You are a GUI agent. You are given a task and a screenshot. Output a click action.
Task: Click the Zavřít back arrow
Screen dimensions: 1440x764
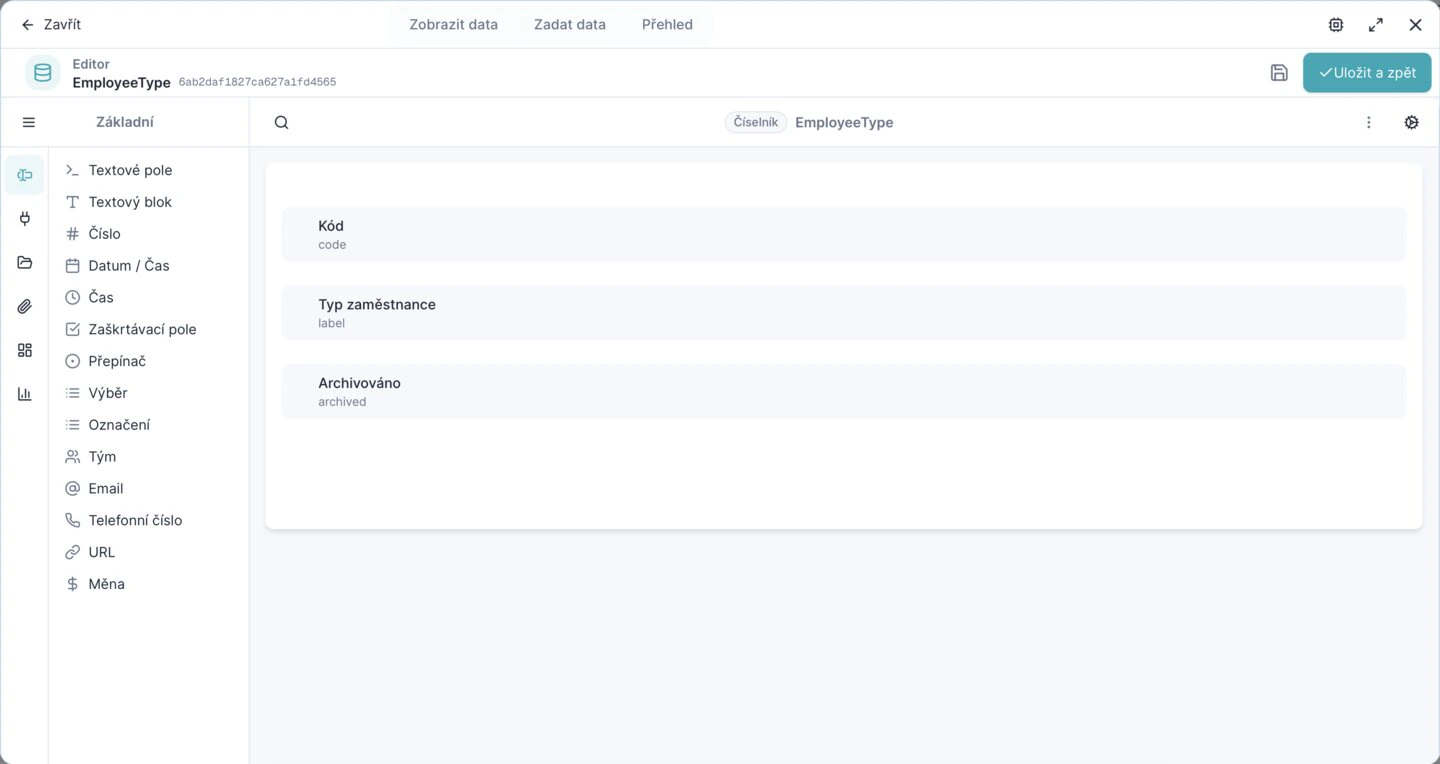click(x=27, y=24)
